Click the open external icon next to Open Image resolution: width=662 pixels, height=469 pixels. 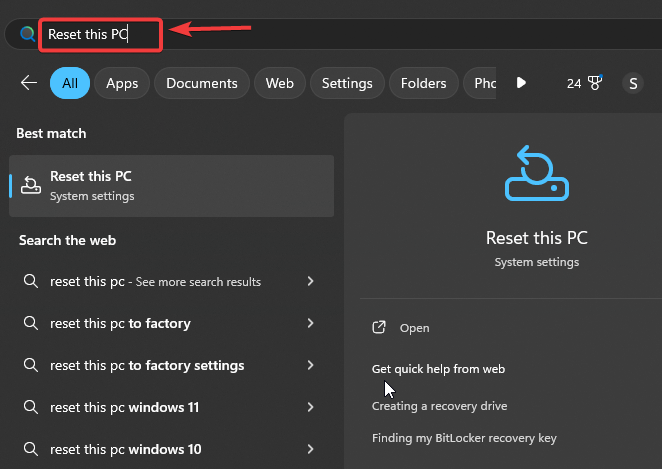(379, 327)
